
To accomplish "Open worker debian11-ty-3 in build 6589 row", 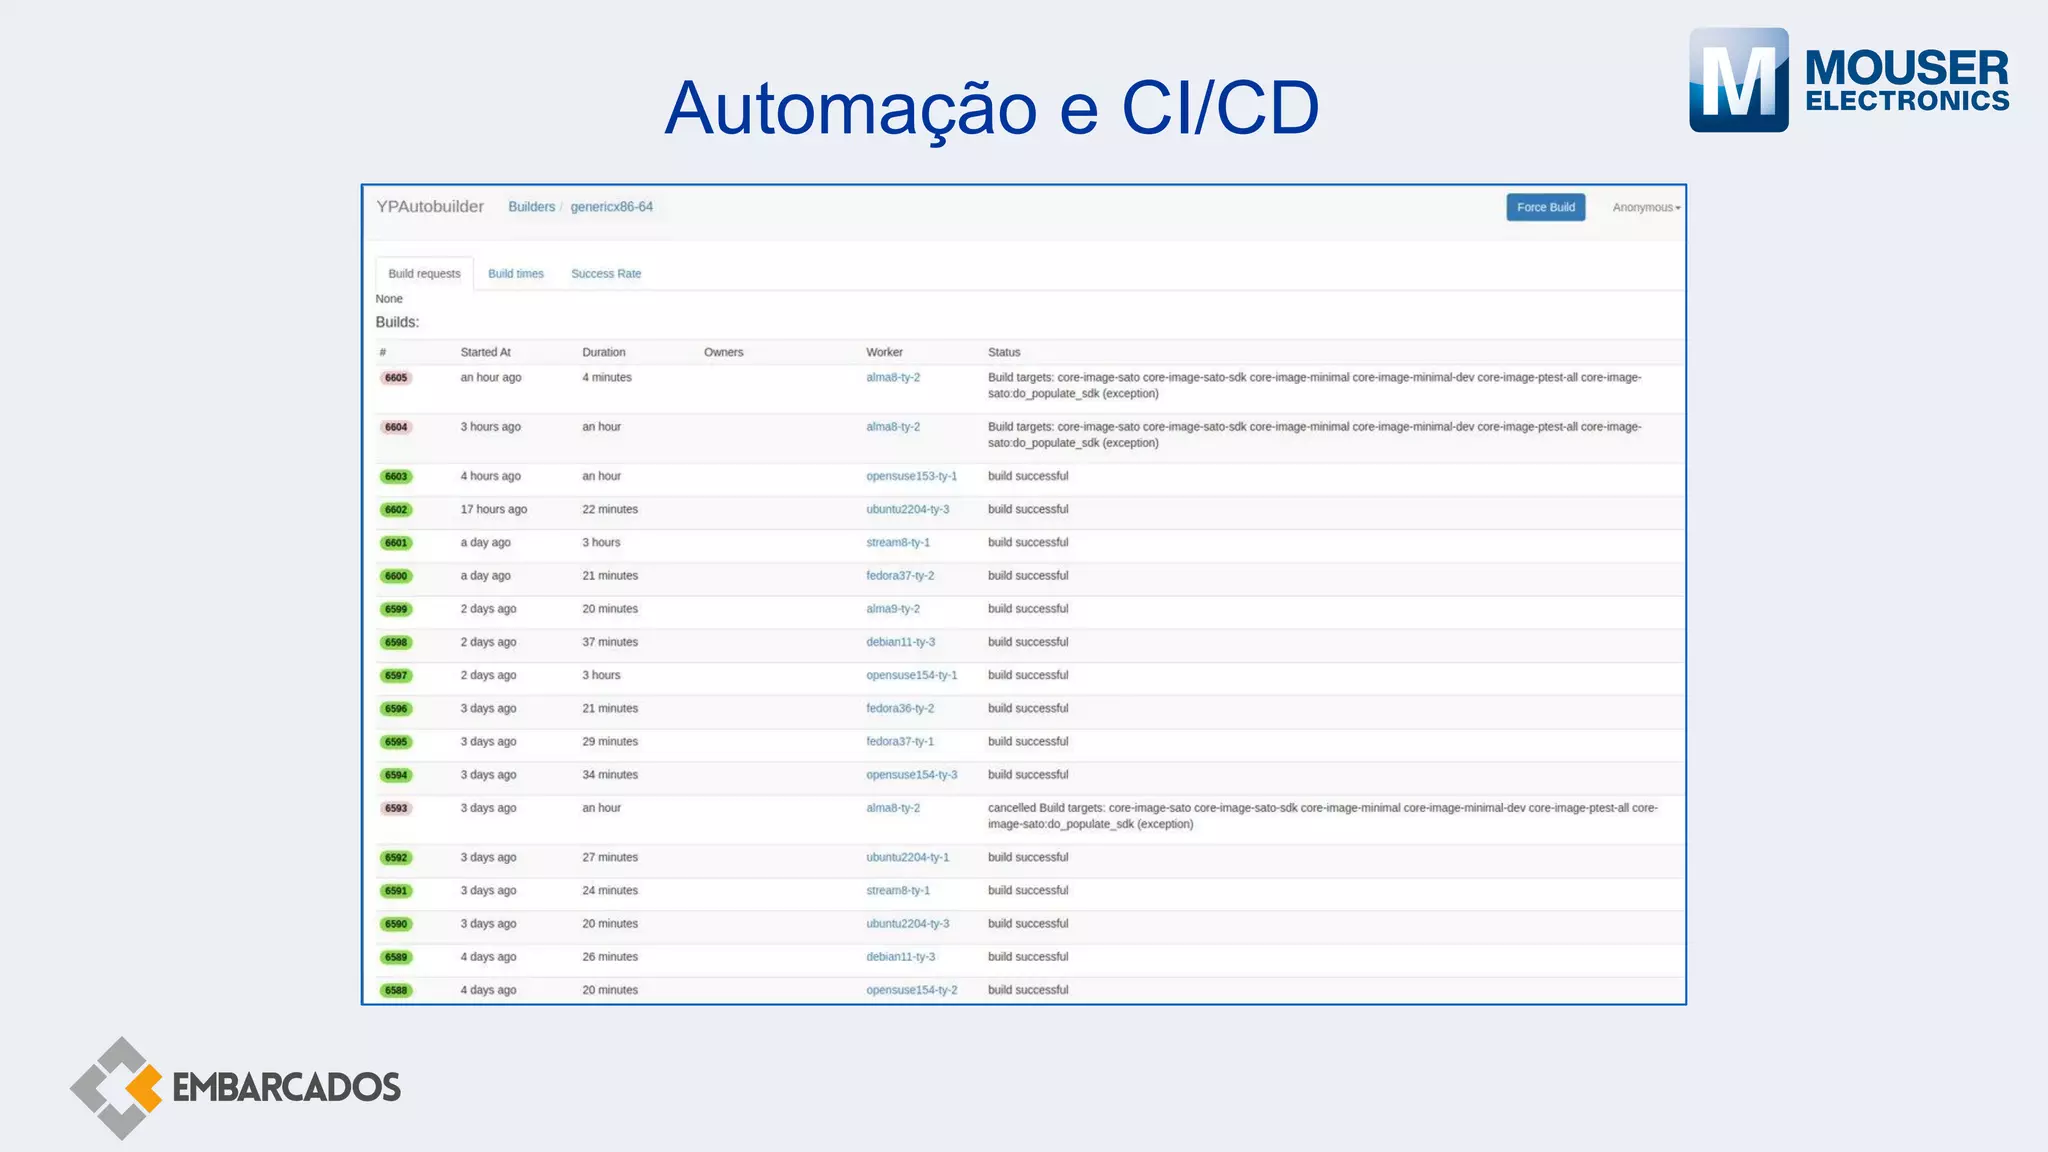I will 900,956.
